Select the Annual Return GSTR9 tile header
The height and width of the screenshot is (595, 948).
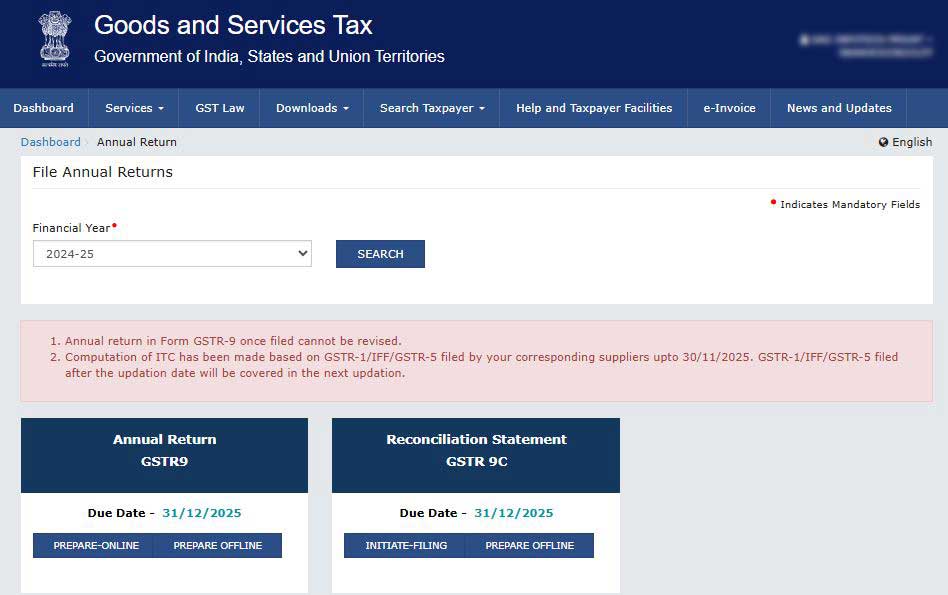[x=164, y=451]
